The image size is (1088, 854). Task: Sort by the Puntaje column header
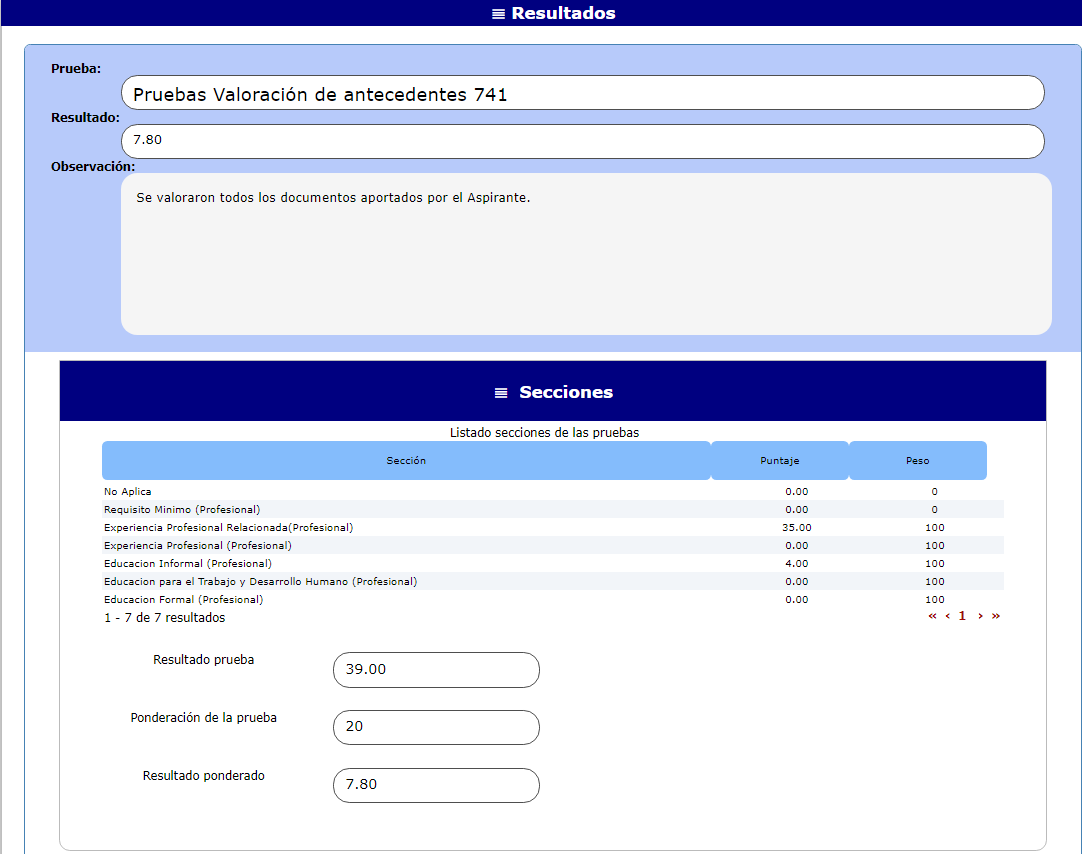click(x=779, y=461)
